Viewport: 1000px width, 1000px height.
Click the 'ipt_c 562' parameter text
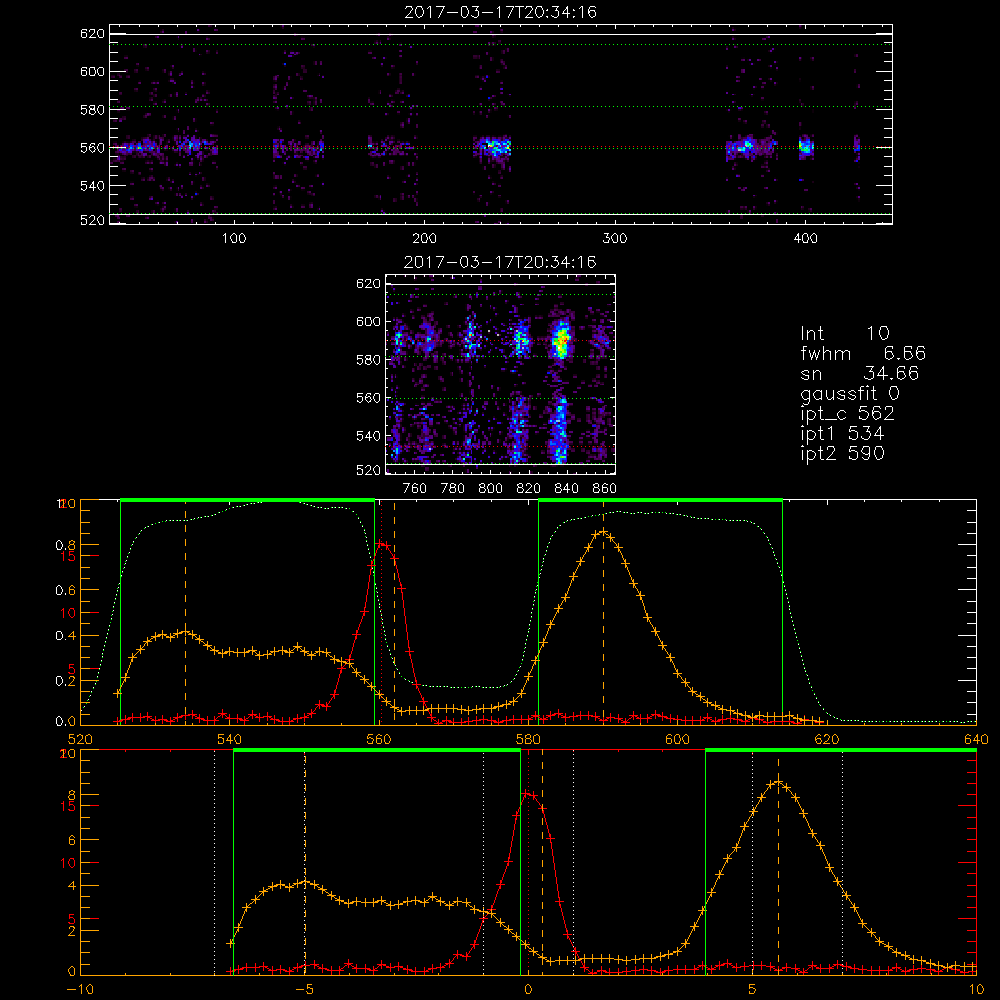pyautogui.click(x=848, y=414)
